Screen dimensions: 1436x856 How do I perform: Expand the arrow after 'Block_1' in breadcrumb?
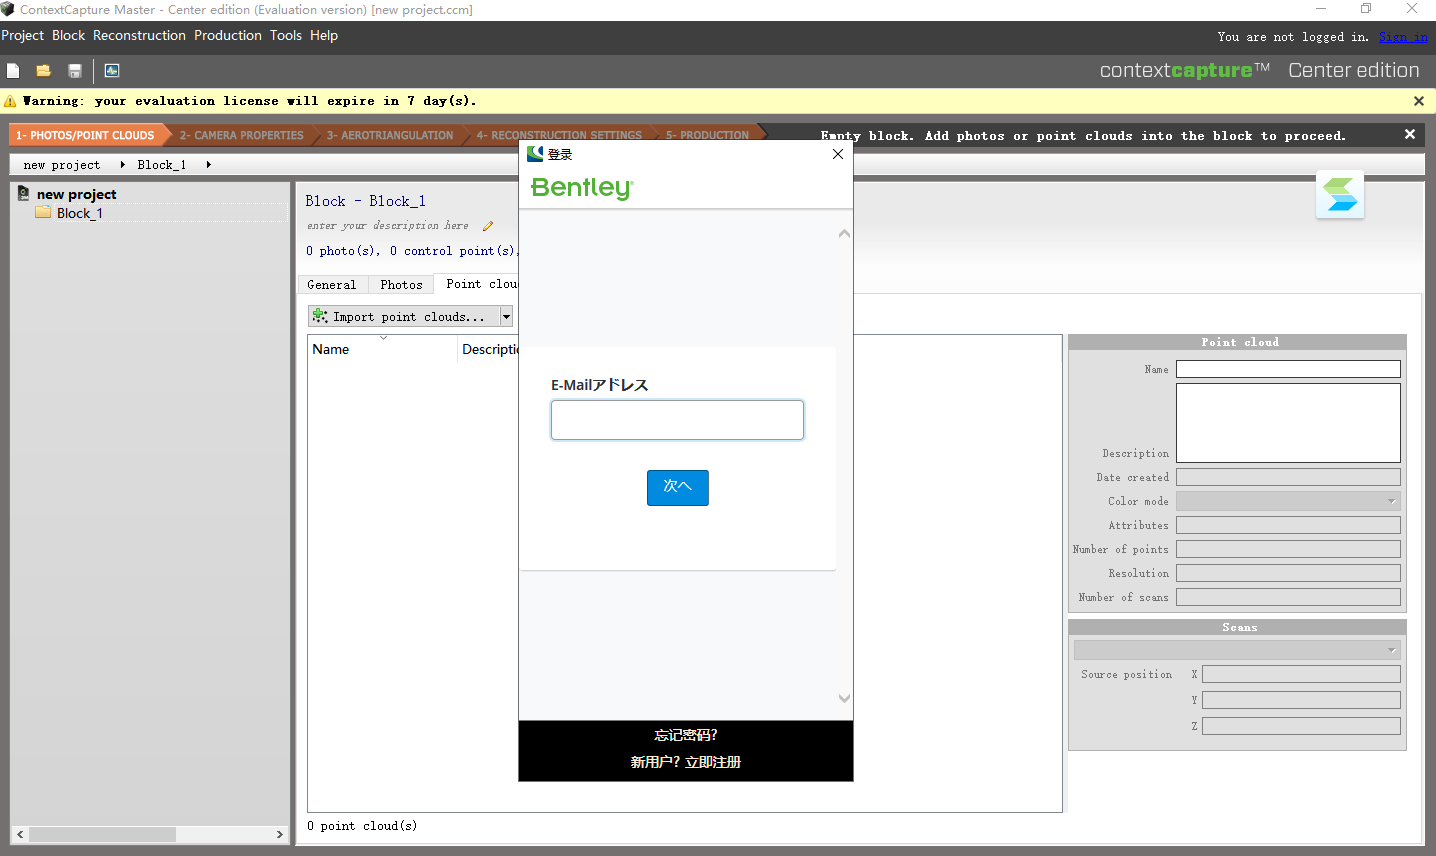coord(208,165)
